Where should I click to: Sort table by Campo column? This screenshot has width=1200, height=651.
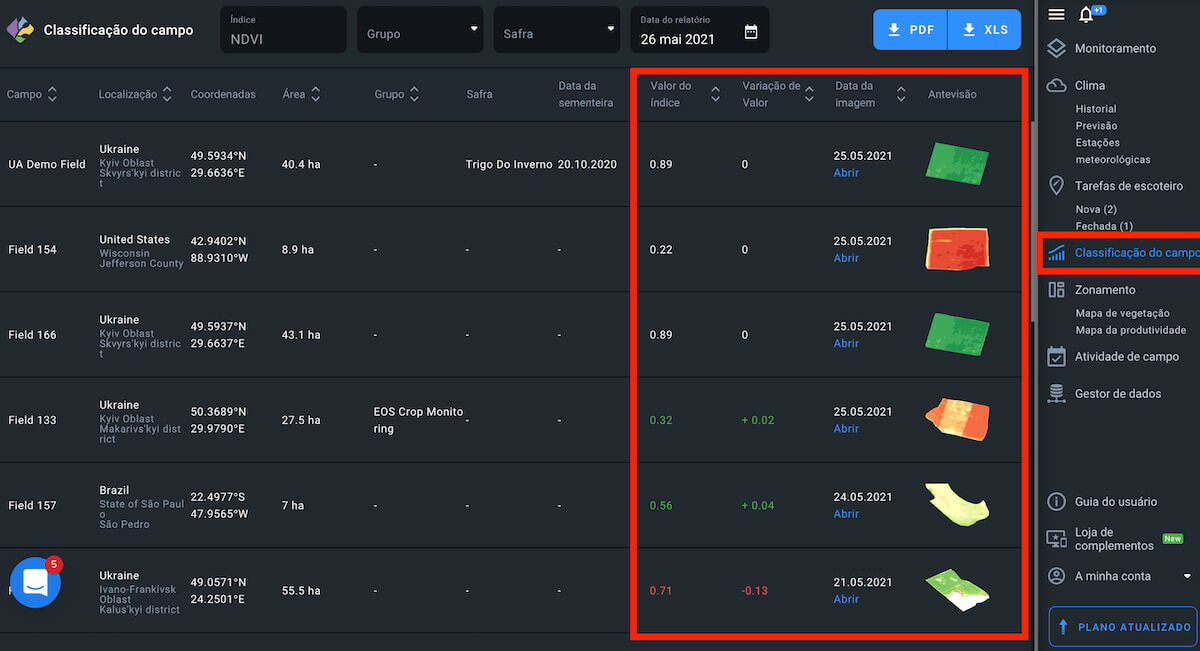coord(52,94)
